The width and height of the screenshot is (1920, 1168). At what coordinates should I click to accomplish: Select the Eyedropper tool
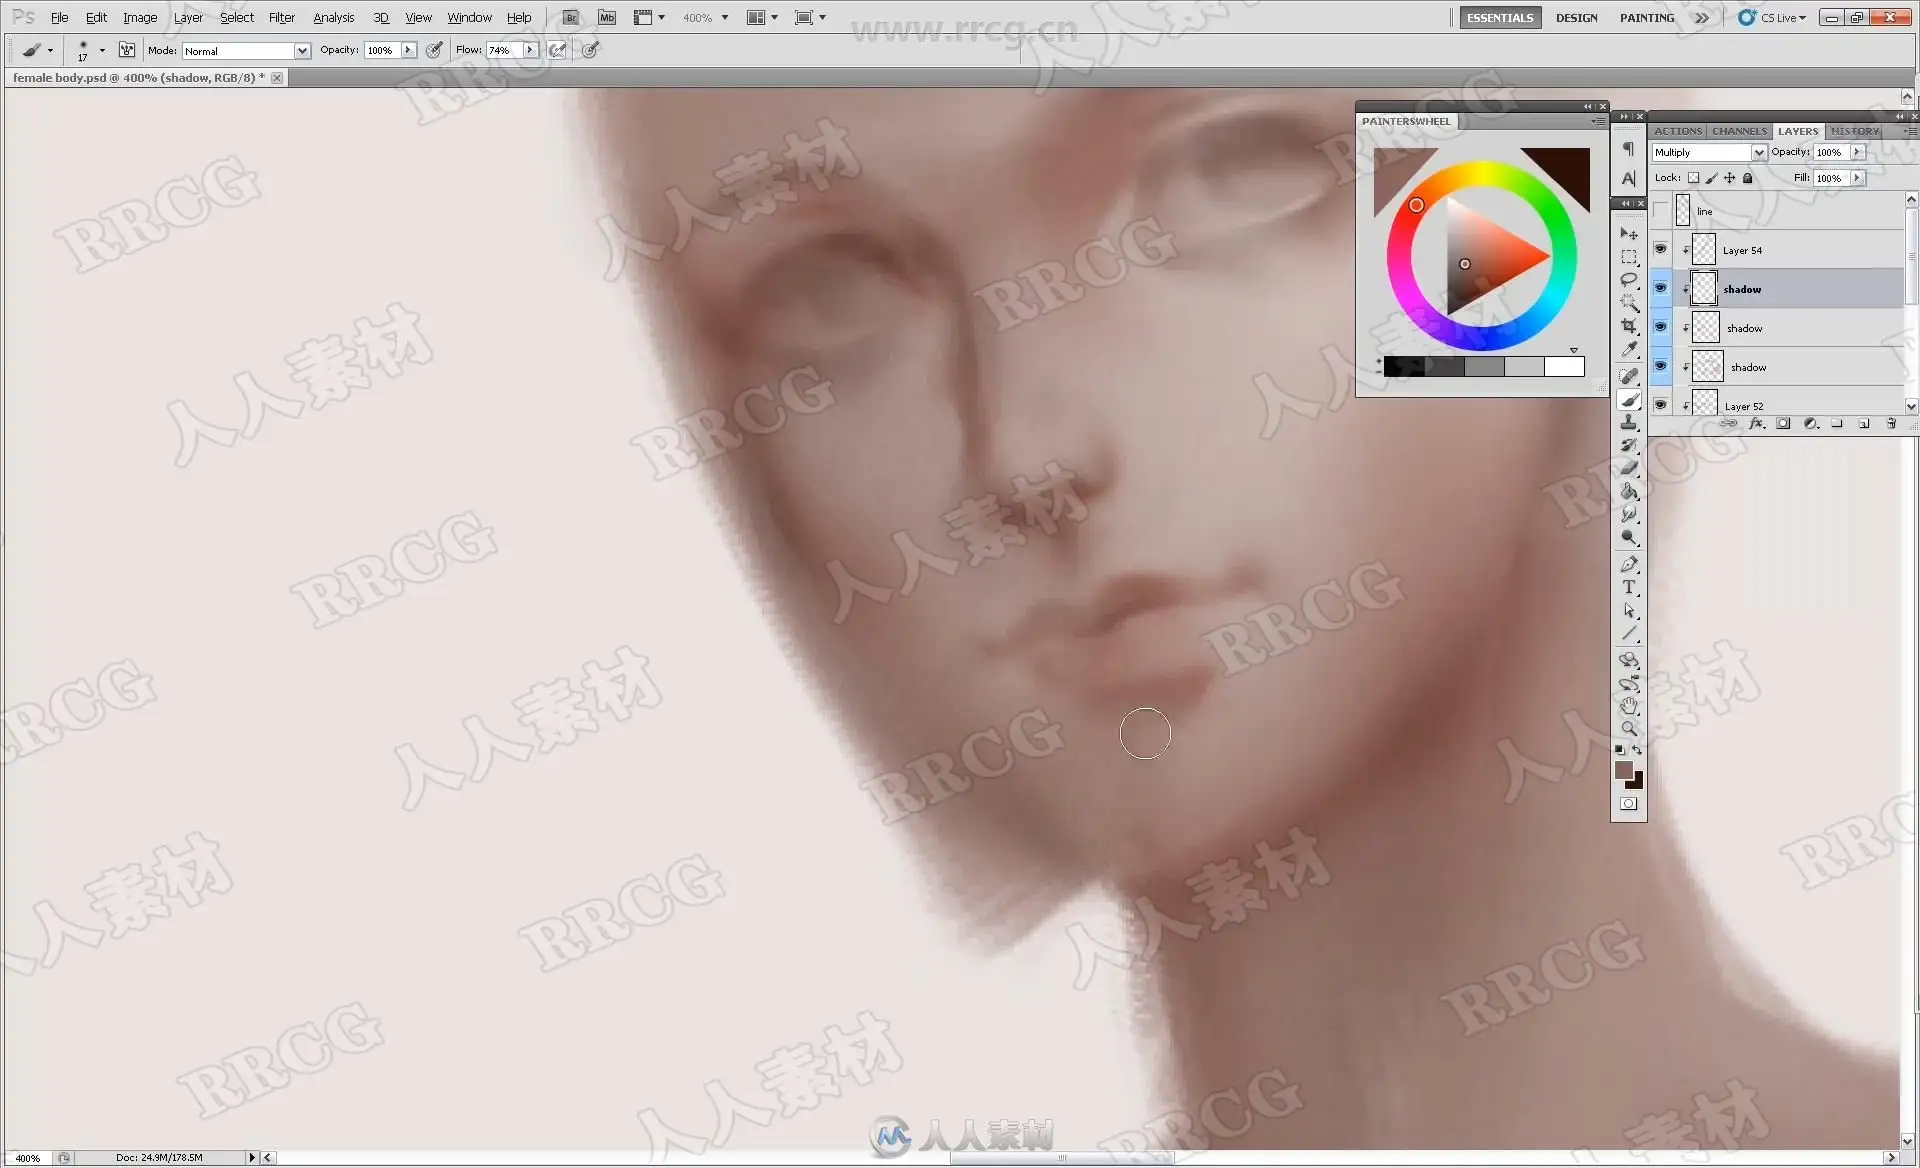tap(1629, 349)
